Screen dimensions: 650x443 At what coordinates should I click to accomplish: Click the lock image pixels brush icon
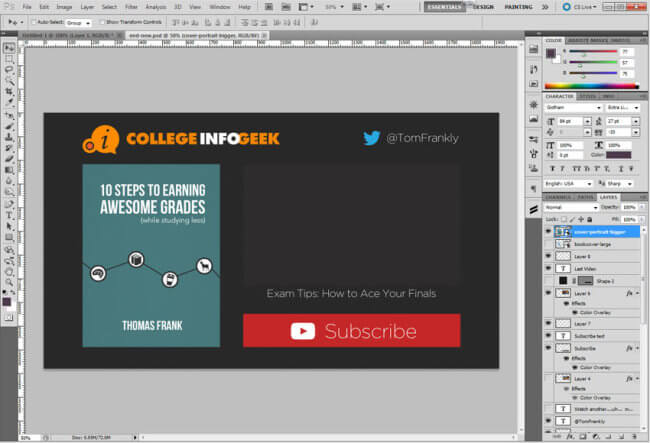pyautogui.click(x=572, y=219)
